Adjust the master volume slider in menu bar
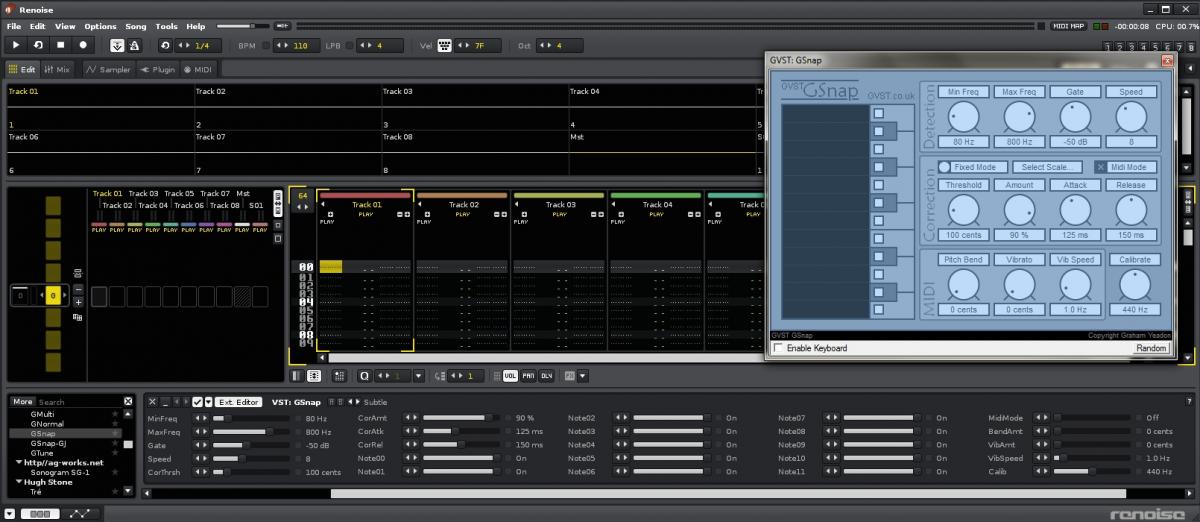The image size is (1200, 522). pyautogui.click(x=241, y=25)
